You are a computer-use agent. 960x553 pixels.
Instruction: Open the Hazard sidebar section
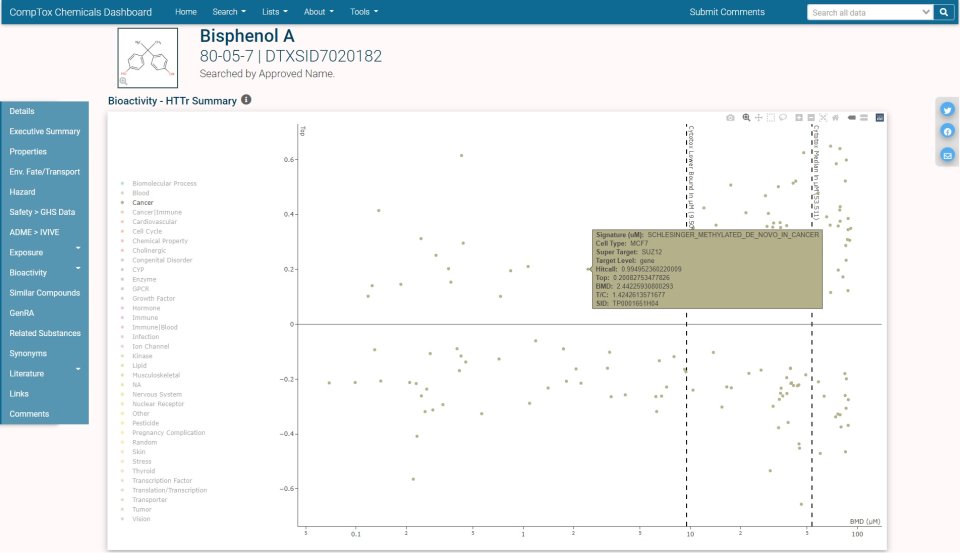(22, 192)
